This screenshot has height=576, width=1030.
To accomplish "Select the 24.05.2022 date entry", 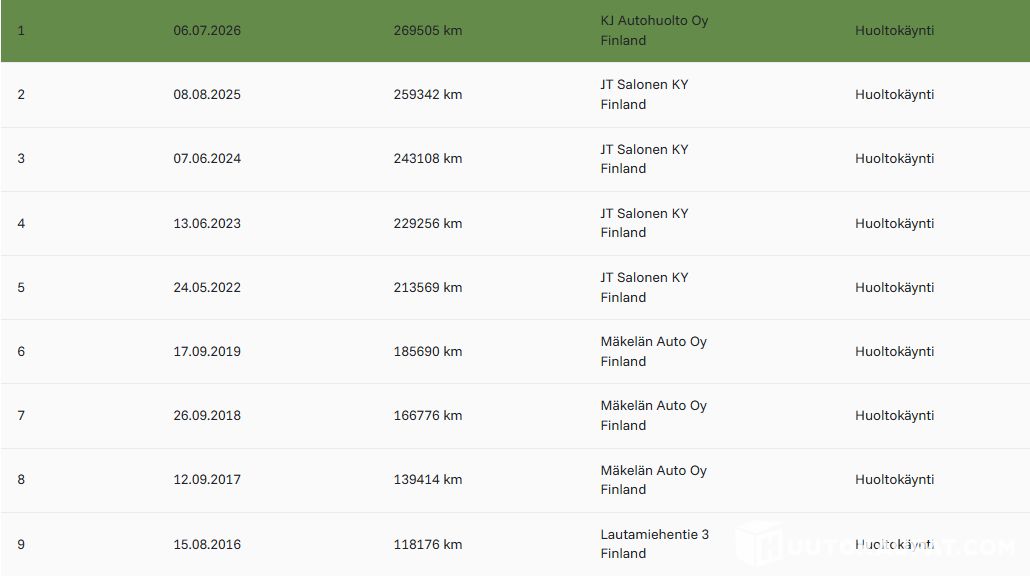I will [x=207, y=288].
